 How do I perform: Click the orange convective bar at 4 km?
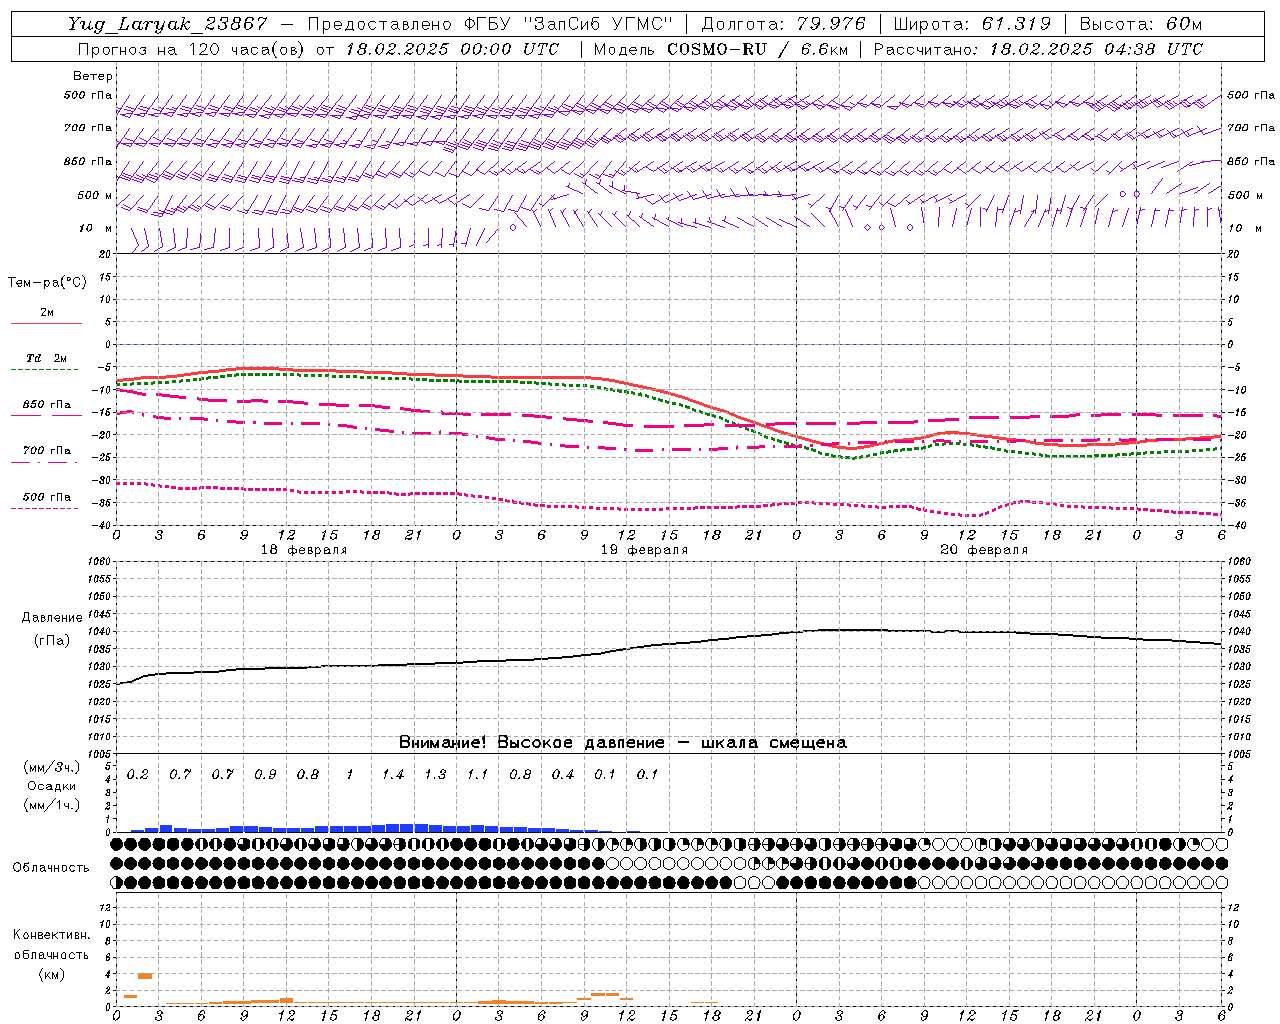coord(145,976)
